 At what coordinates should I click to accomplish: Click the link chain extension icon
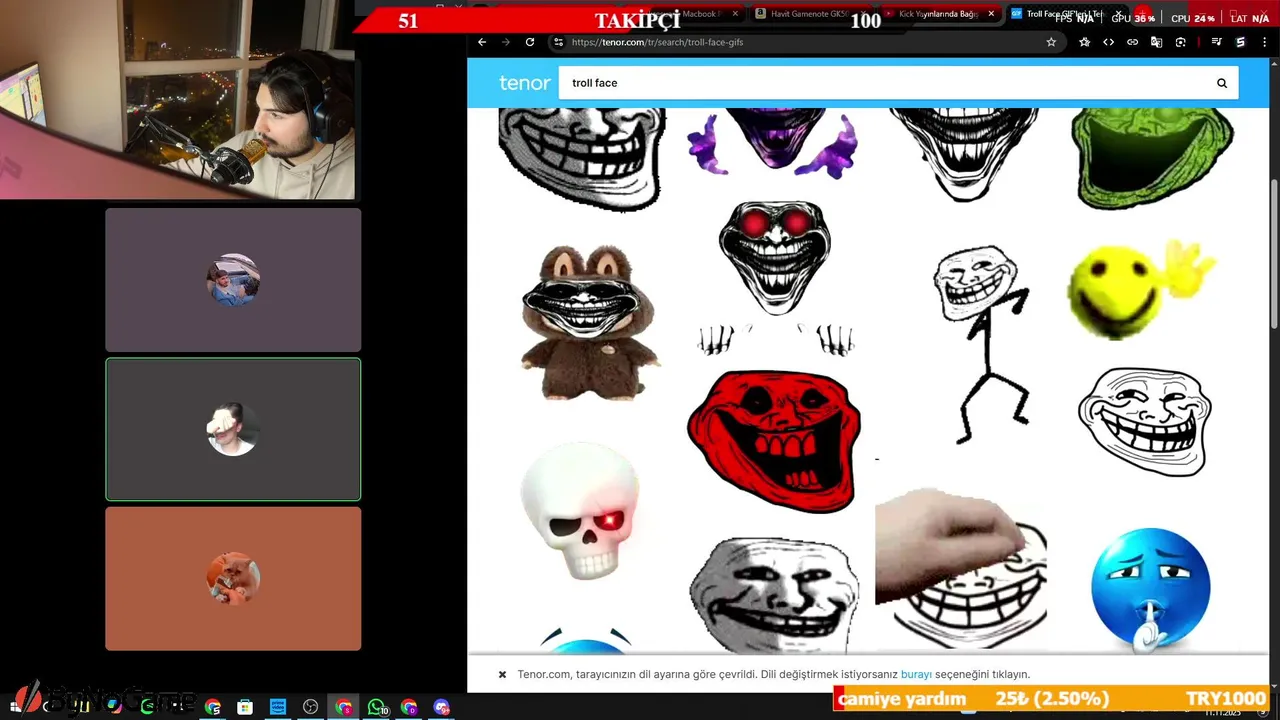pyautogui.click(x=1132, y=42)
